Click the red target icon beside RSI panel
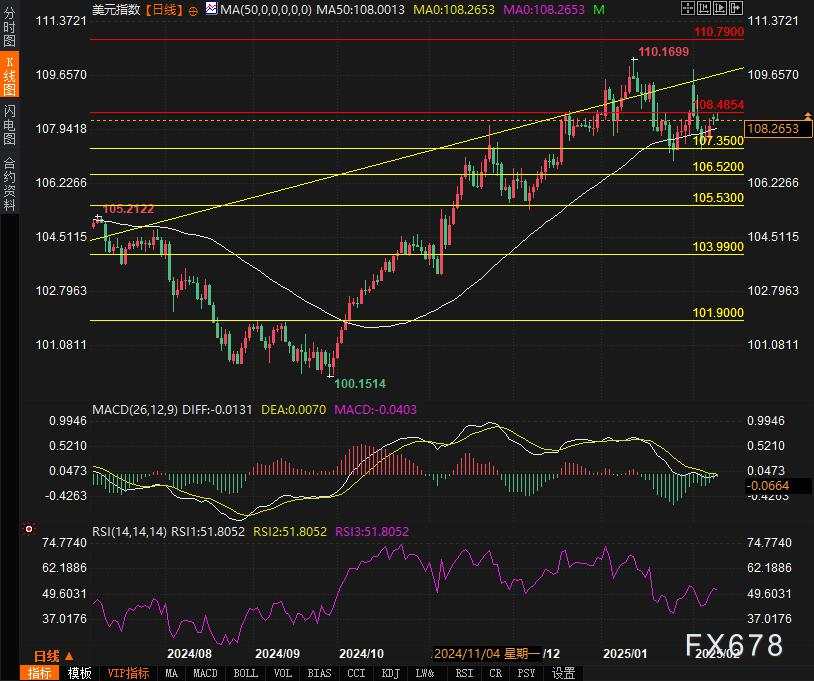The height and width of the screenshot is (681, 814). 29,529
